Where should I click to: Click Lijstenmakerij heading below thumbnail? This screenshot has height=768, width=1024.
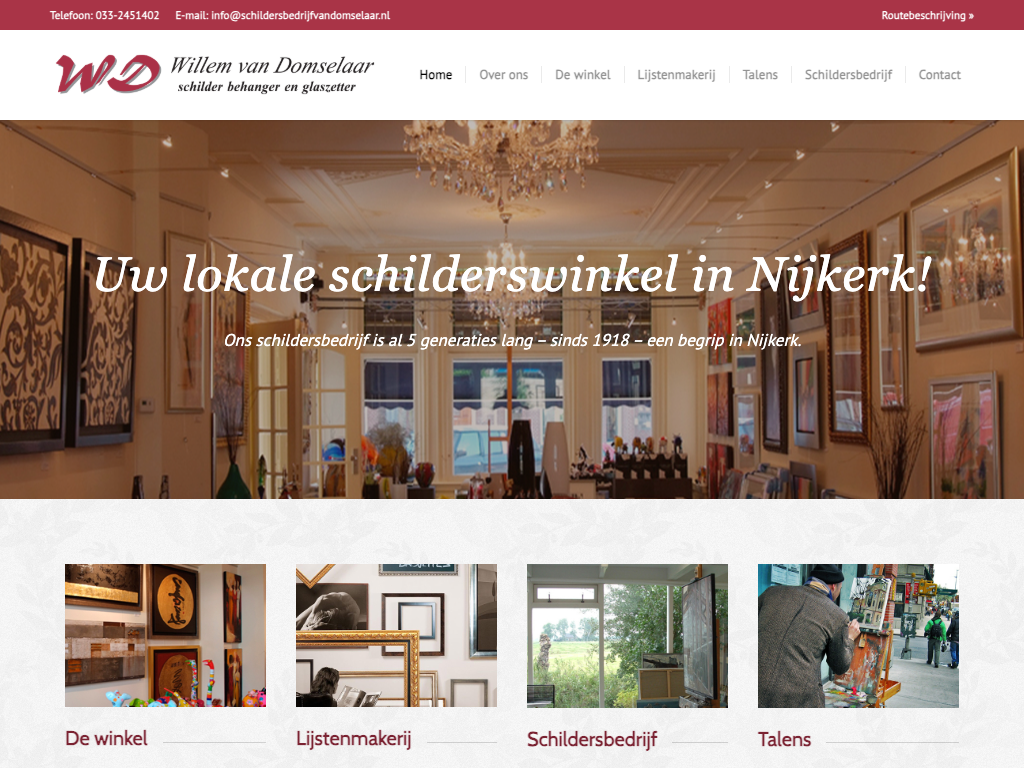353,739
